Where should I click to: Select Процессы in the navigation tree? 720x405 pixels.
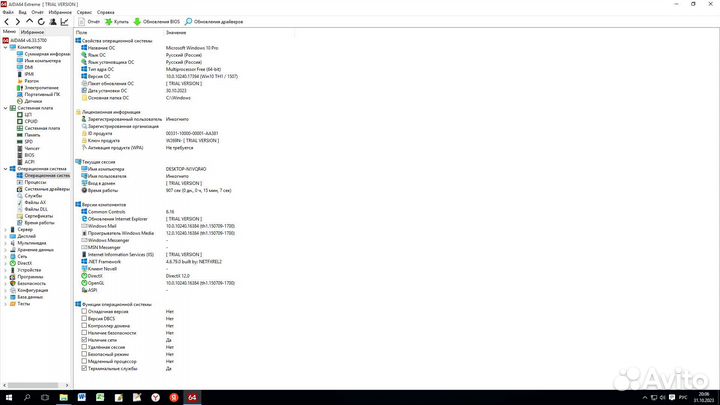click(34, 182)
